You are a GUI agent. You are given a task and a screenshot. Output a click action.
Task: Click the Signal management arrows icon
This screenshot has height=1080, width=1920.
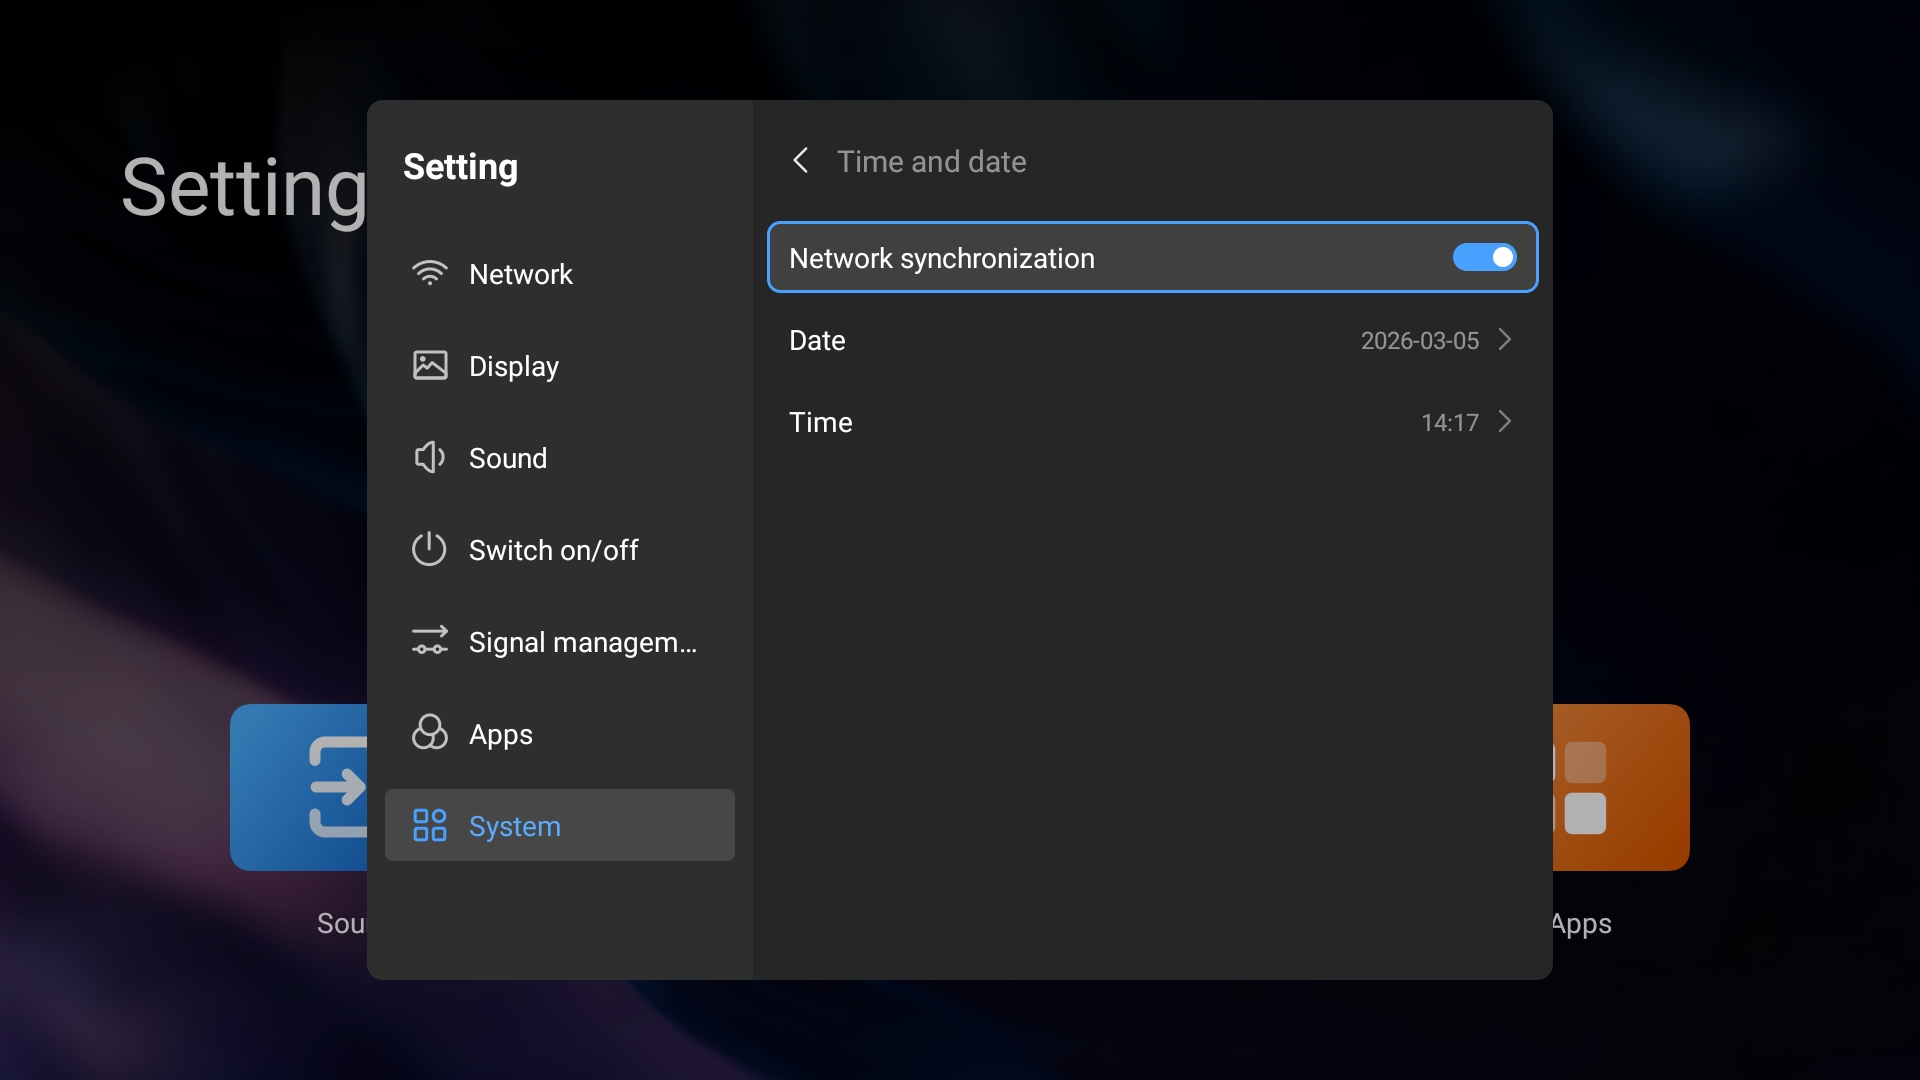point(430,641)
